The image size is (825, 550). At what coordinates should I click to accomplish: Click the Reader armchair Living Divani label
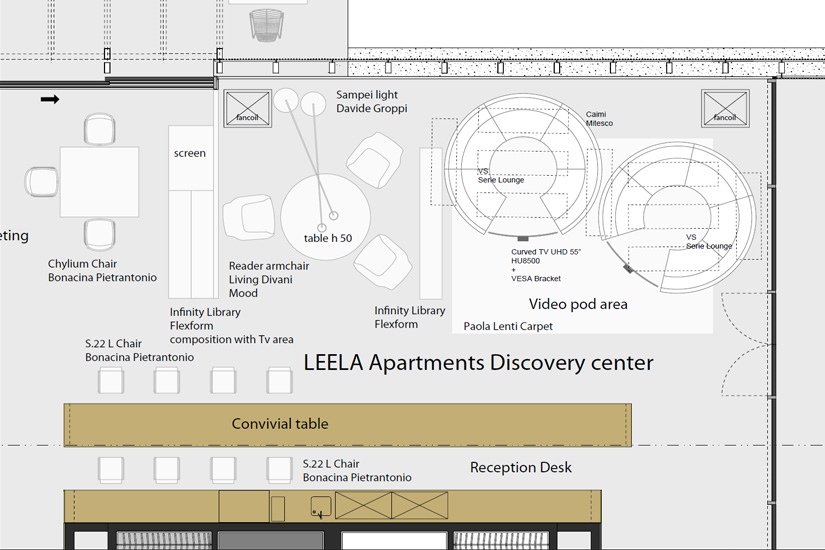point(269,280)
